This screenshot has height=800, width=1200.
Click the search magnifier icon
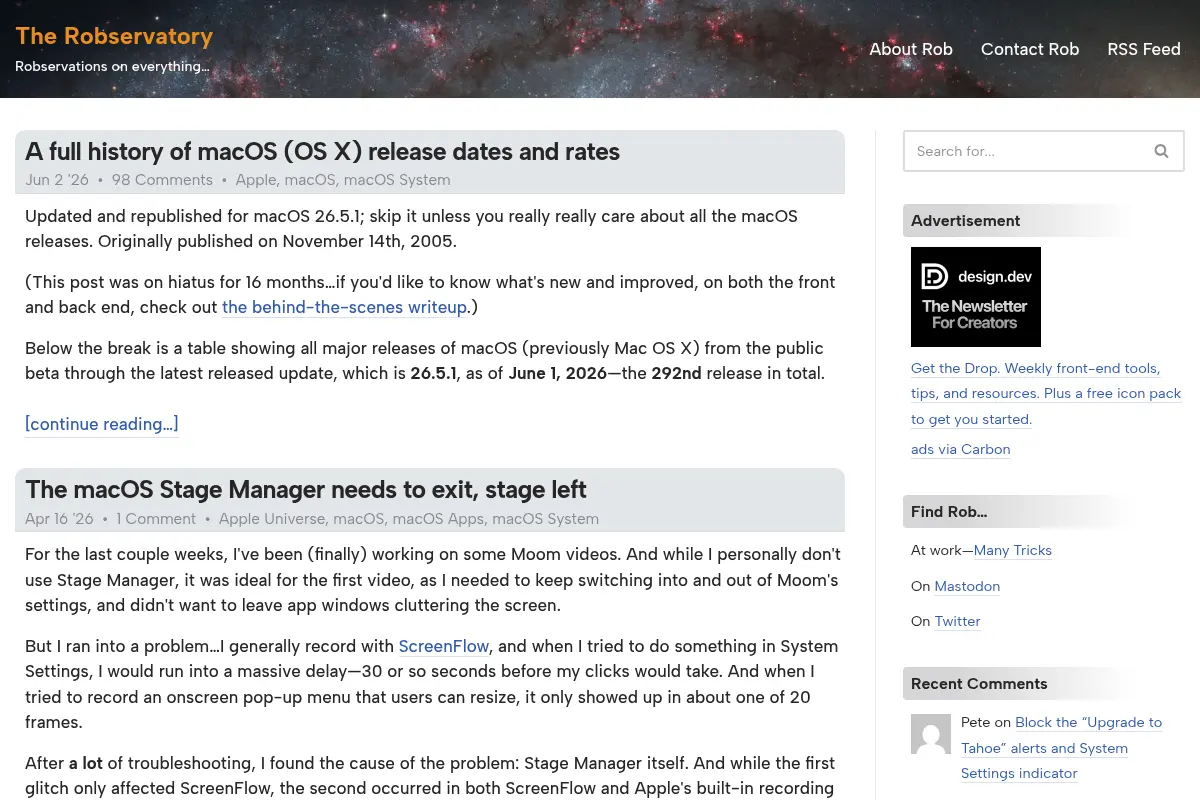click(1161, 151)
